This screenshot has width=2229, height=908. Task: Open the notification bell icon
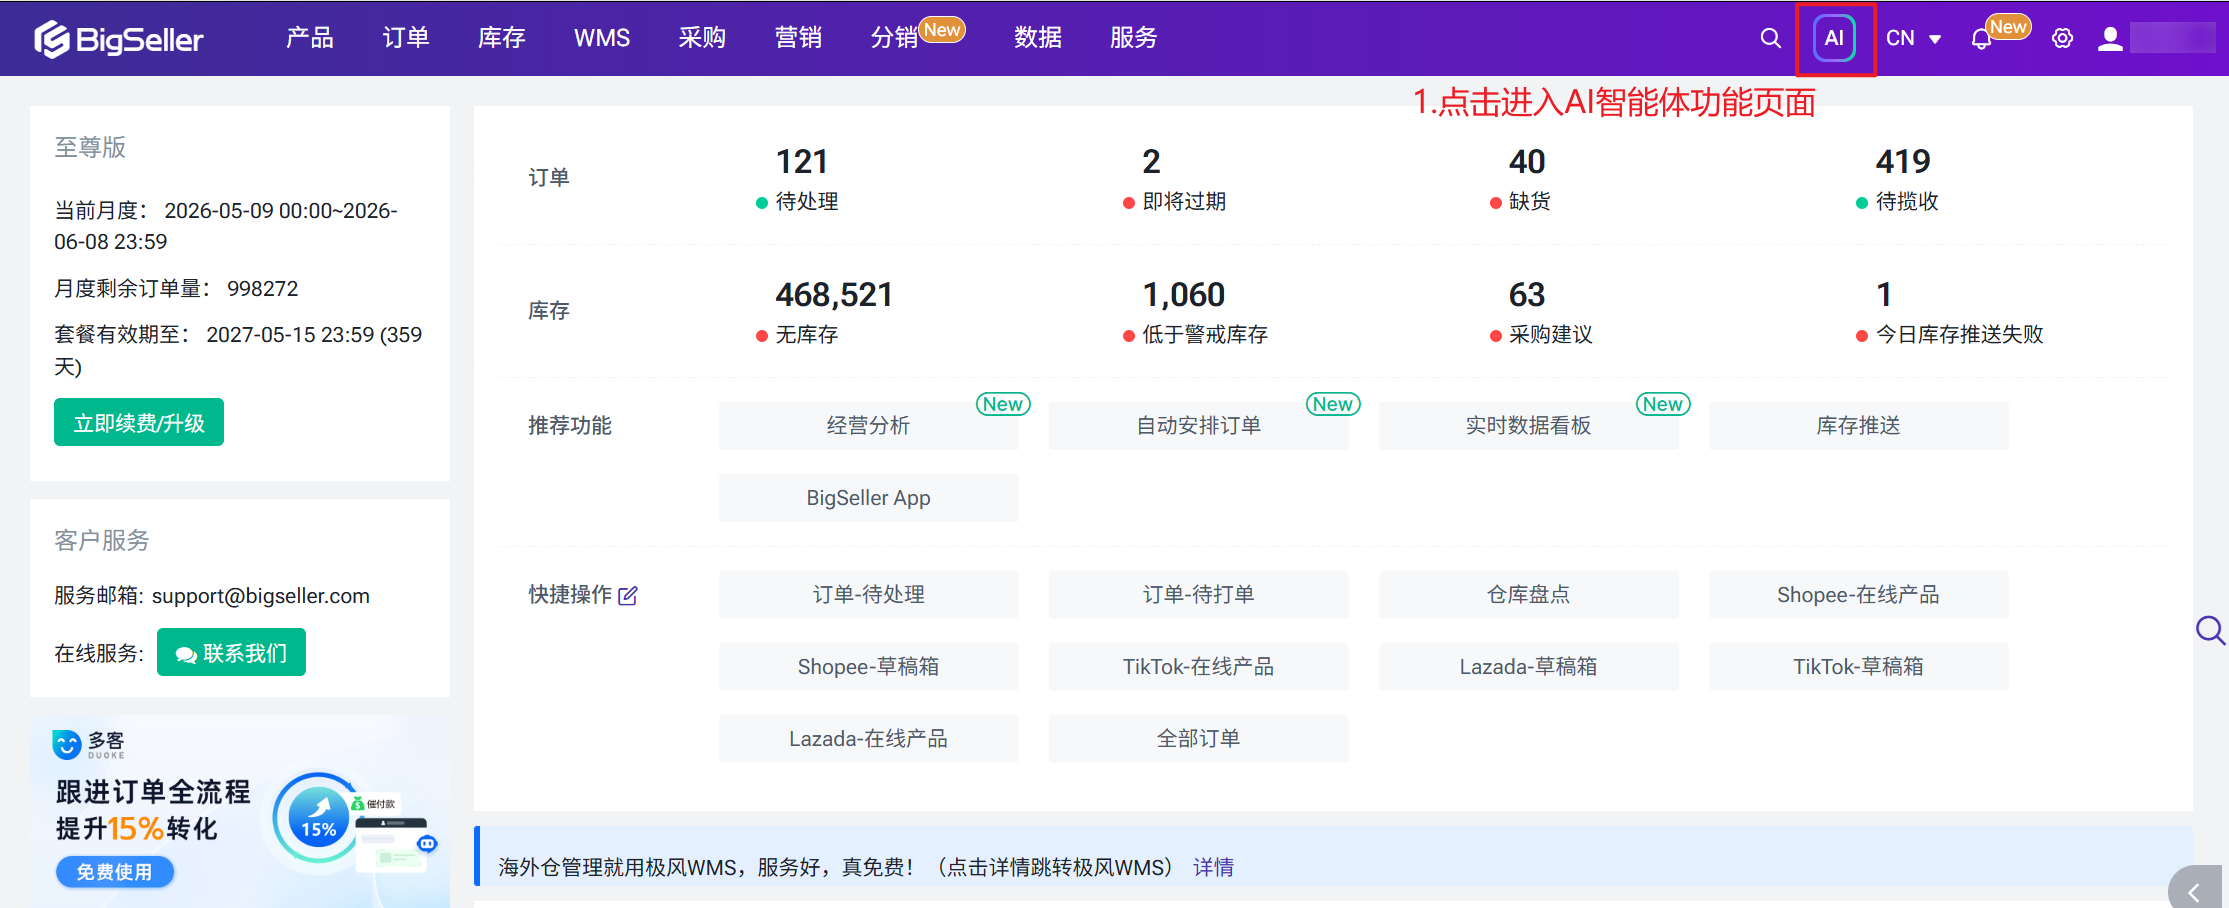[1981, 39]
